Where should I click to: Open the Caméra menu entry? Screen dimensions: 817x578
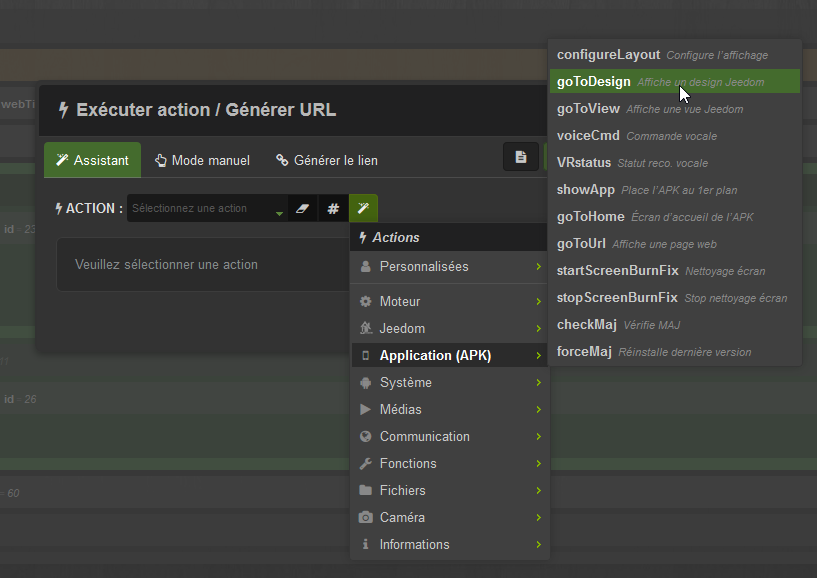point(450,518)
